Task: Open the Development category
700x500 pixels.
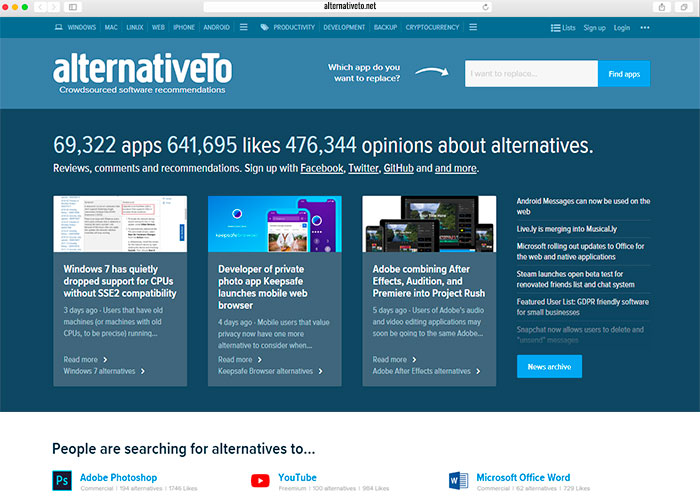Action: click(x=344, y=27)
